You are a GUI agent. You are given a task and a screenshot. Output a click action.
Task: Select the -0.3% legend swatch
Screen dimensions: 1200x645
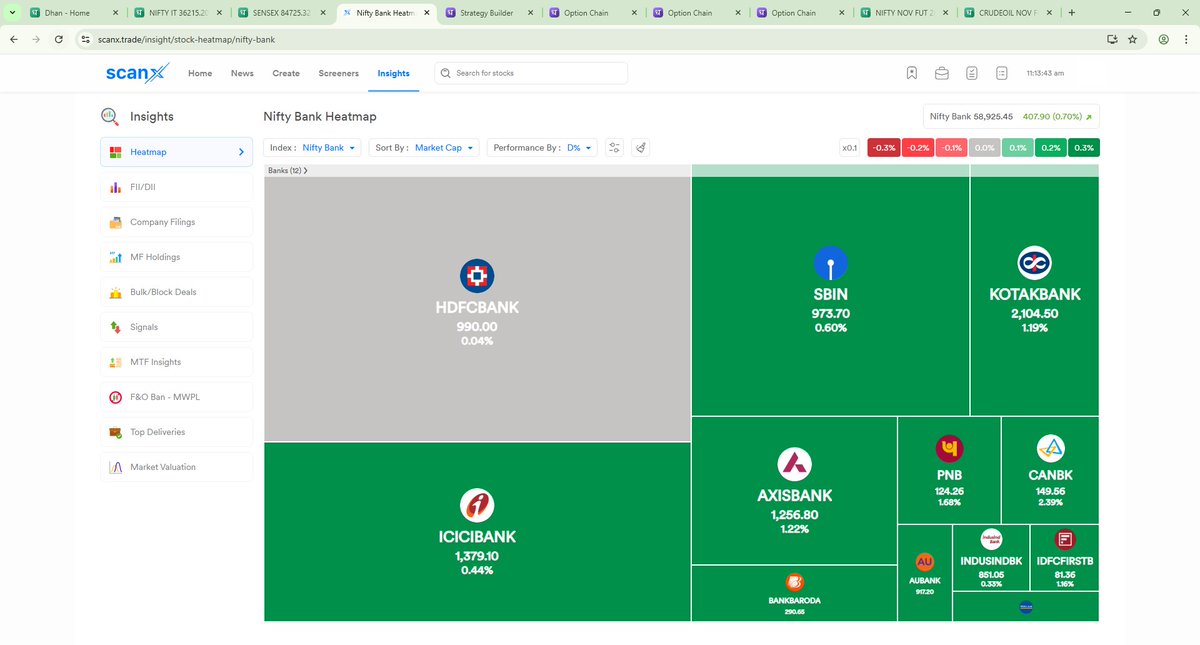point(883,148)
